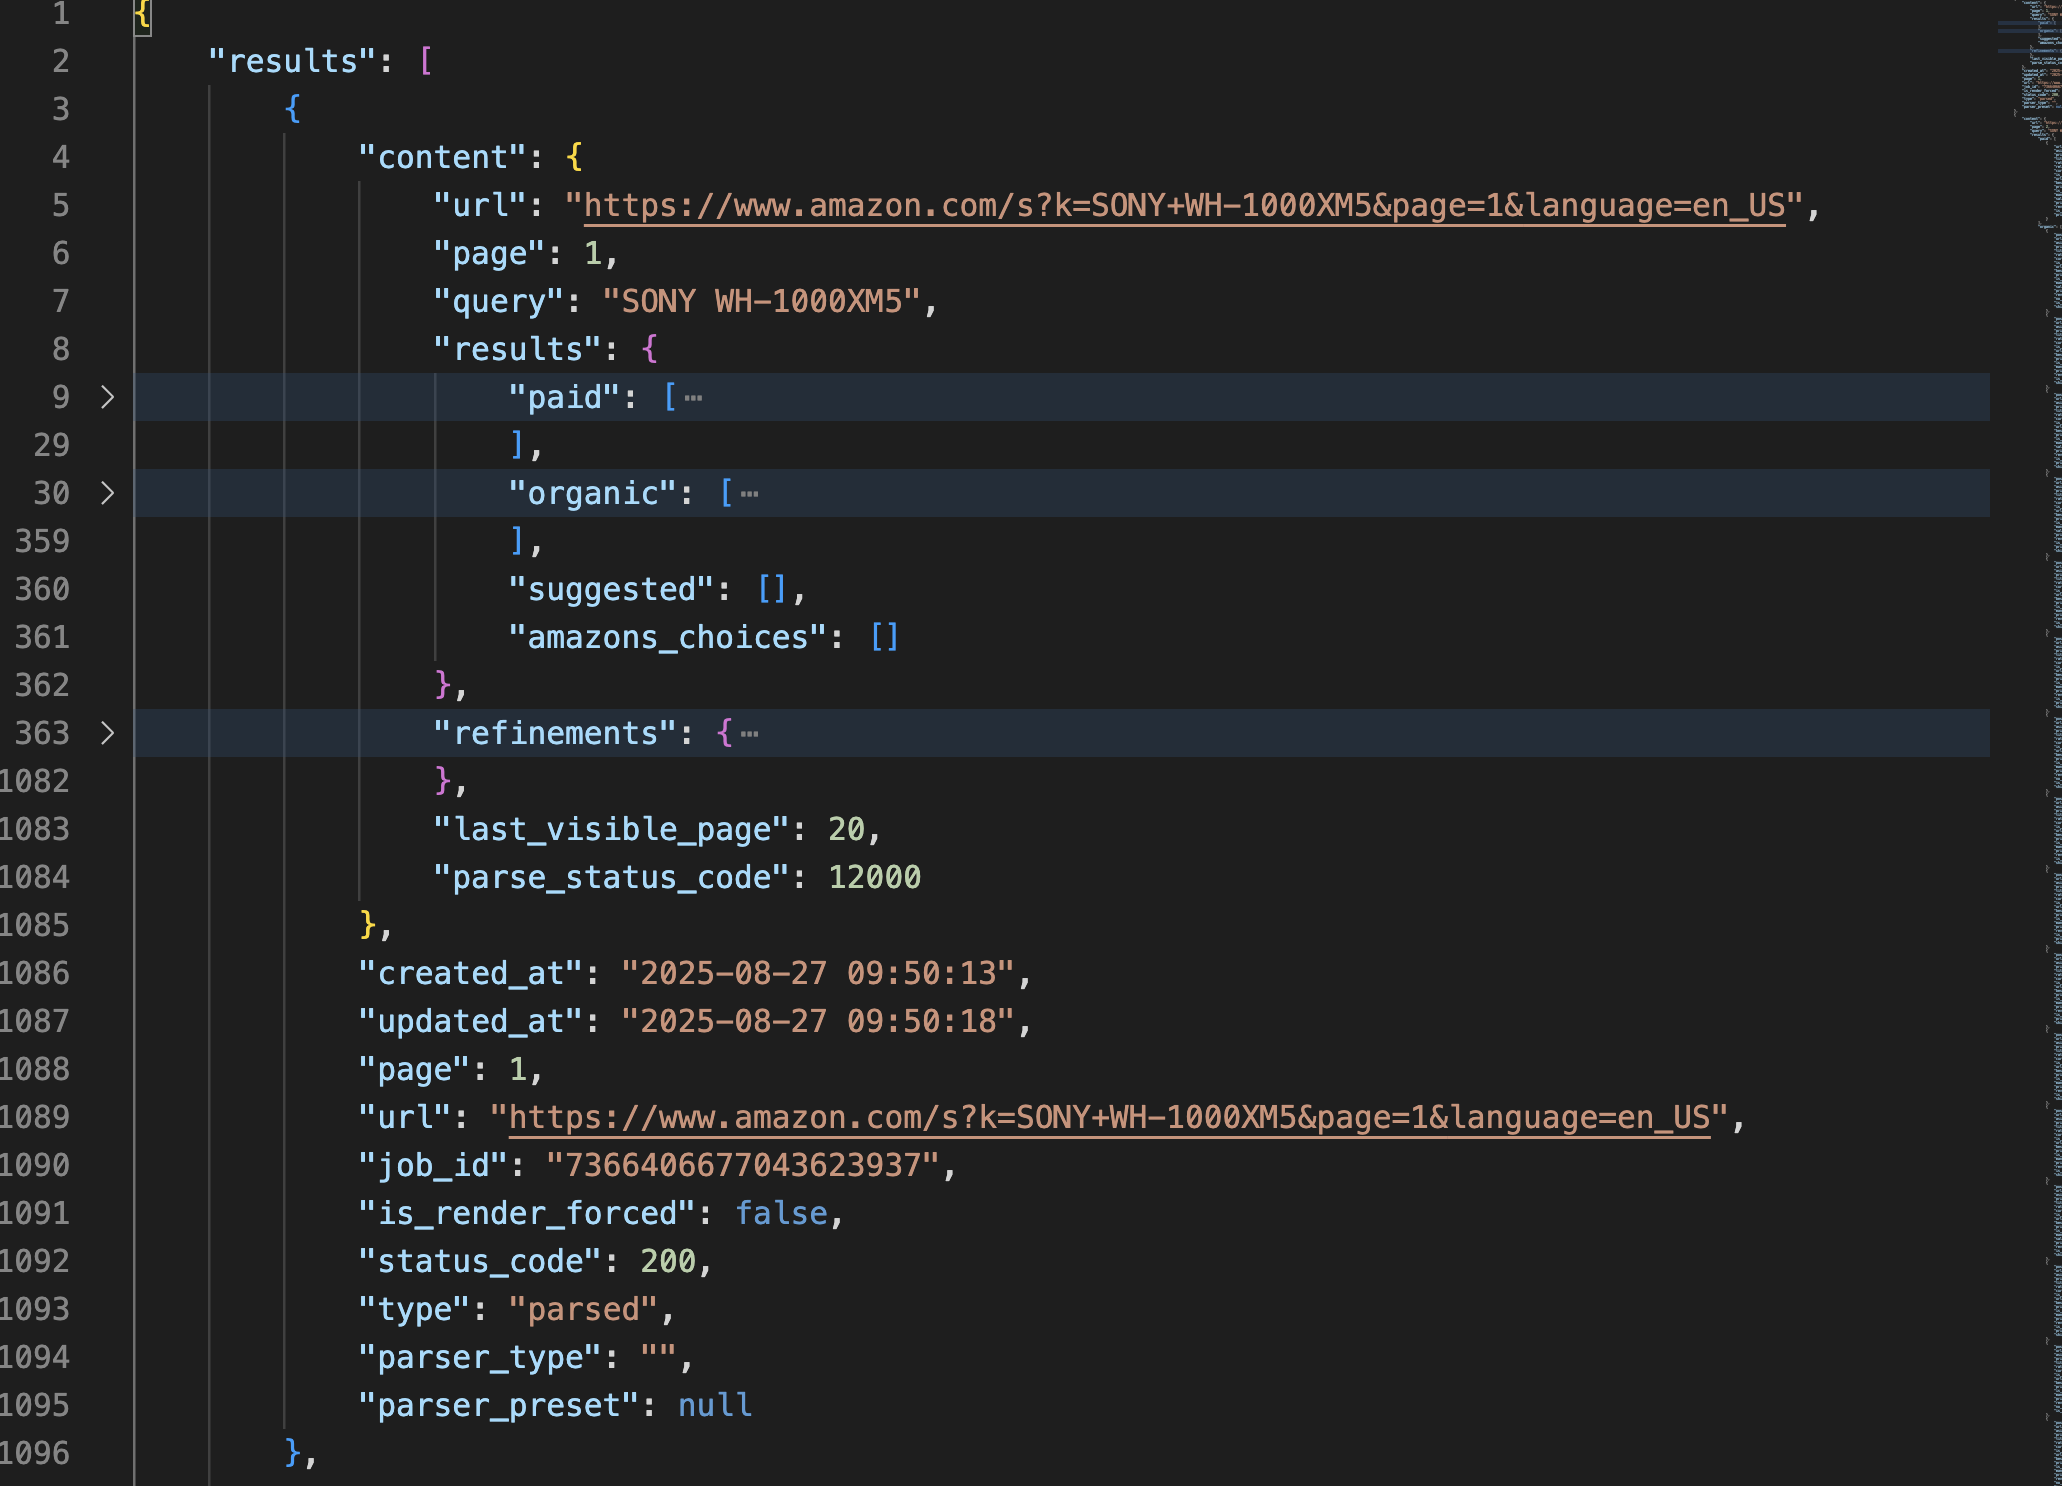Click the "content" key on line 4

point(442,157)
